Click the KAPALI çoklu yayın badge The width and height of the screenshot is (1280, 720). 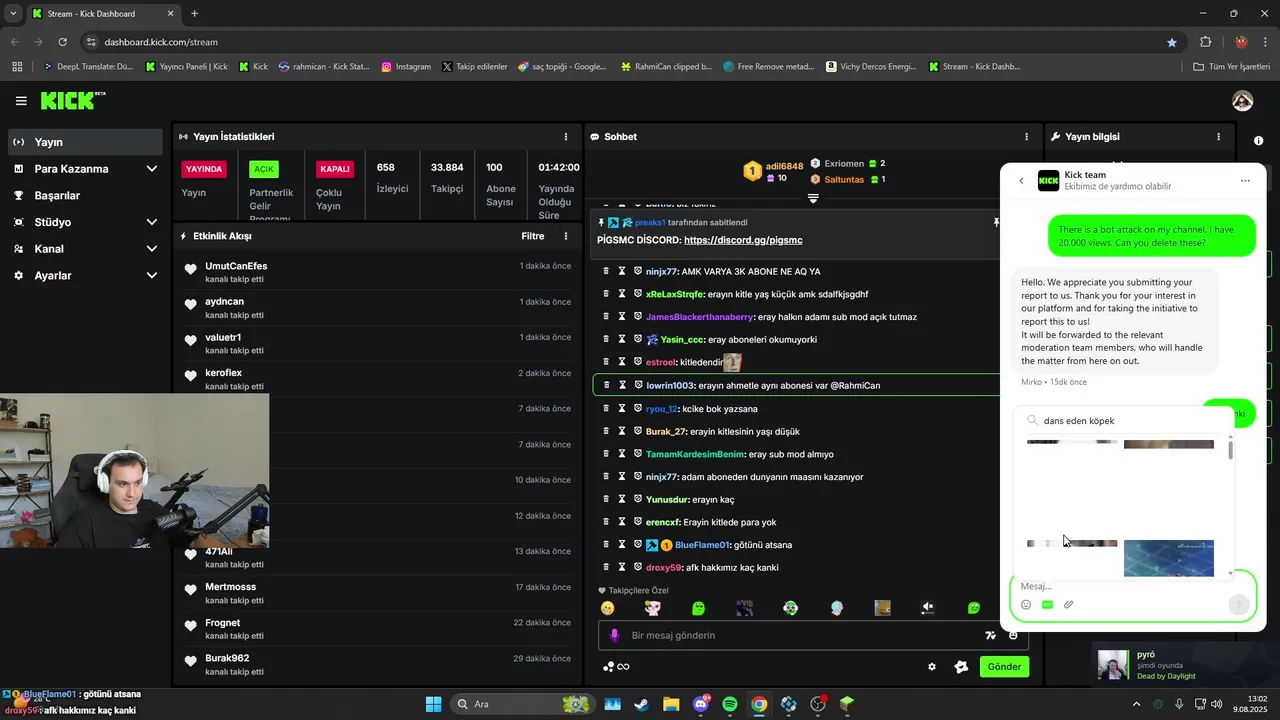(334, 169)
